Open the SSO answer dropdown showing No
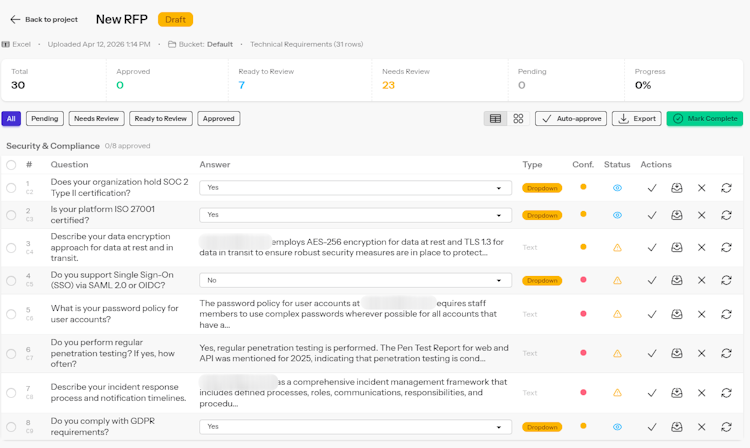The height and width of the screenshot is (448, 750). click(x=355, y=280)
